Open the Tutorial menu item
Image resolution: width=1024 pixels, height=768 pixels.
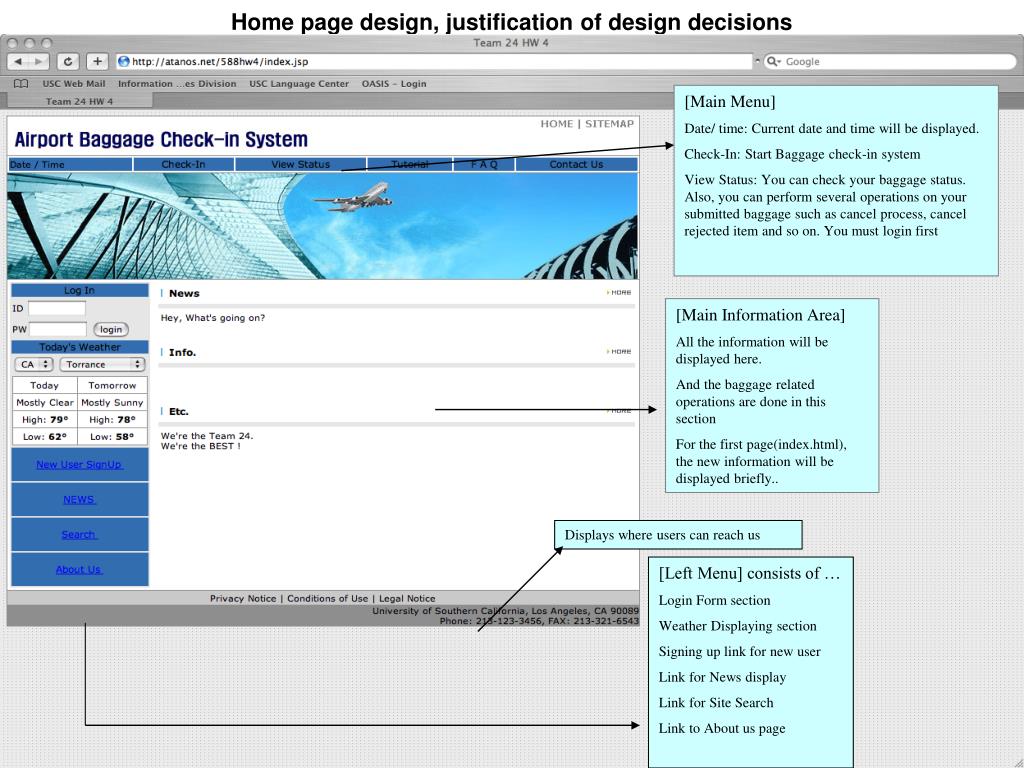[409, 165]
